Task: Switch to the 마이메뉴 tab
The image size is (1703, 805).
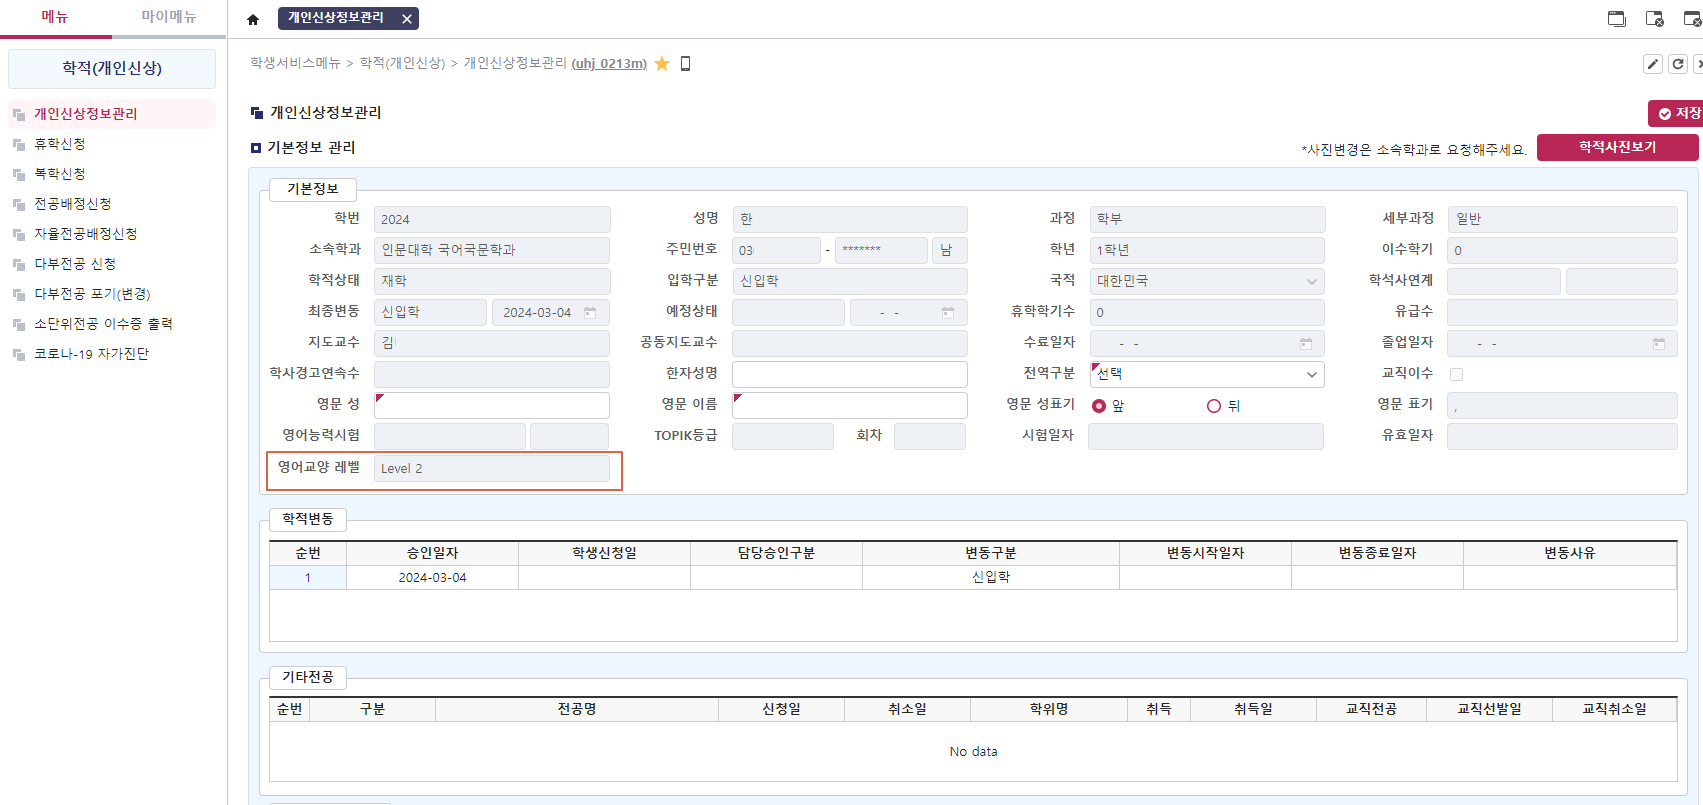Action: [169, 17]
